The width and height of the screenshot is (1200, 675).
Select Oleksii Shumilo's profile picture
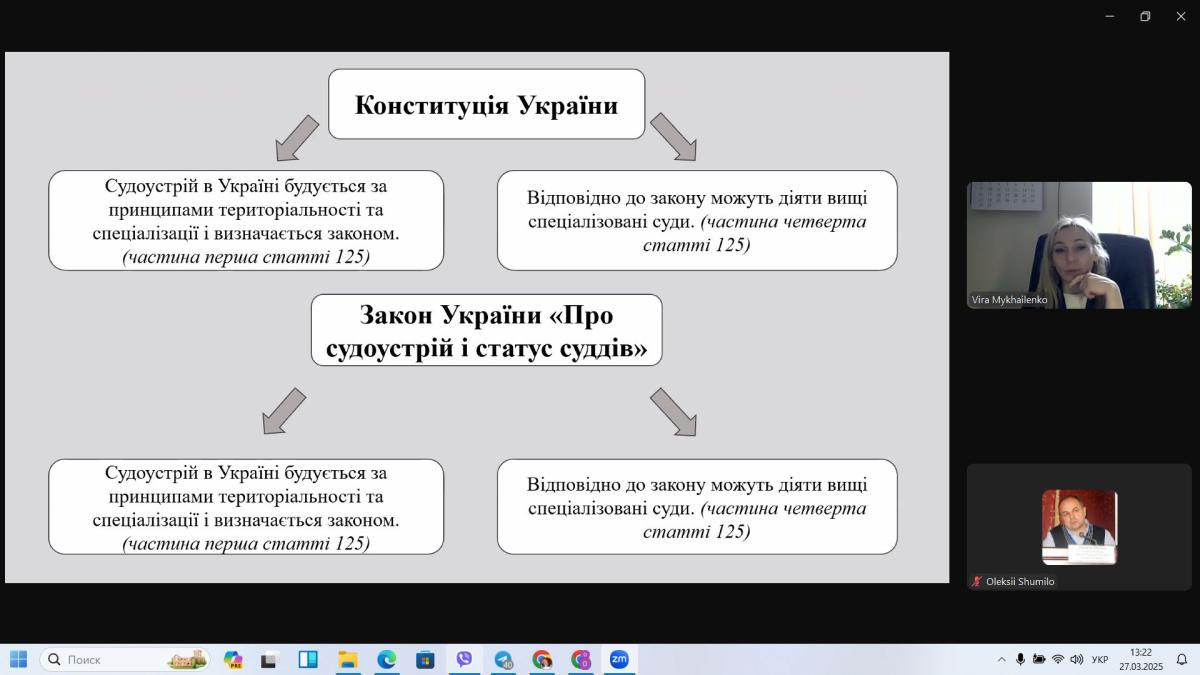point(1079,527)
